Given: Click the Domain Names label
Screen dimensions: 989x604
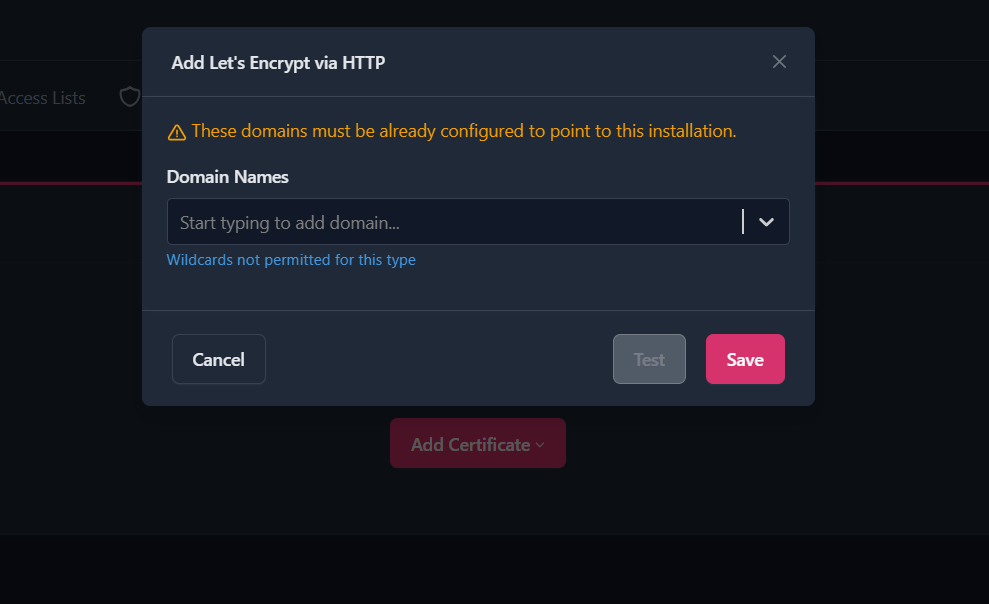Looking at the screenshot, I should (x=227, y=177).
